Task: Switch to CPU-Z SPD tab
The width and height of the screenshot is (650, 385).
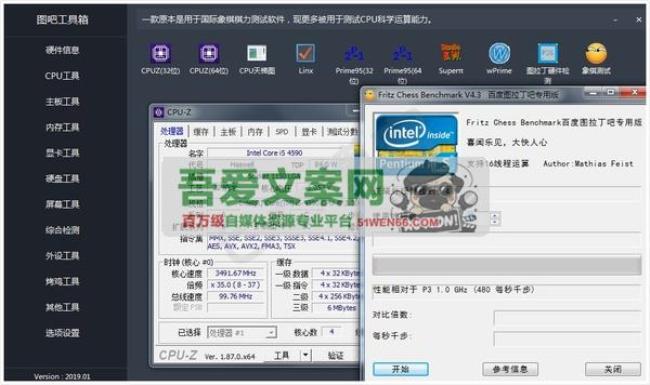Action: tap(282, 132)
